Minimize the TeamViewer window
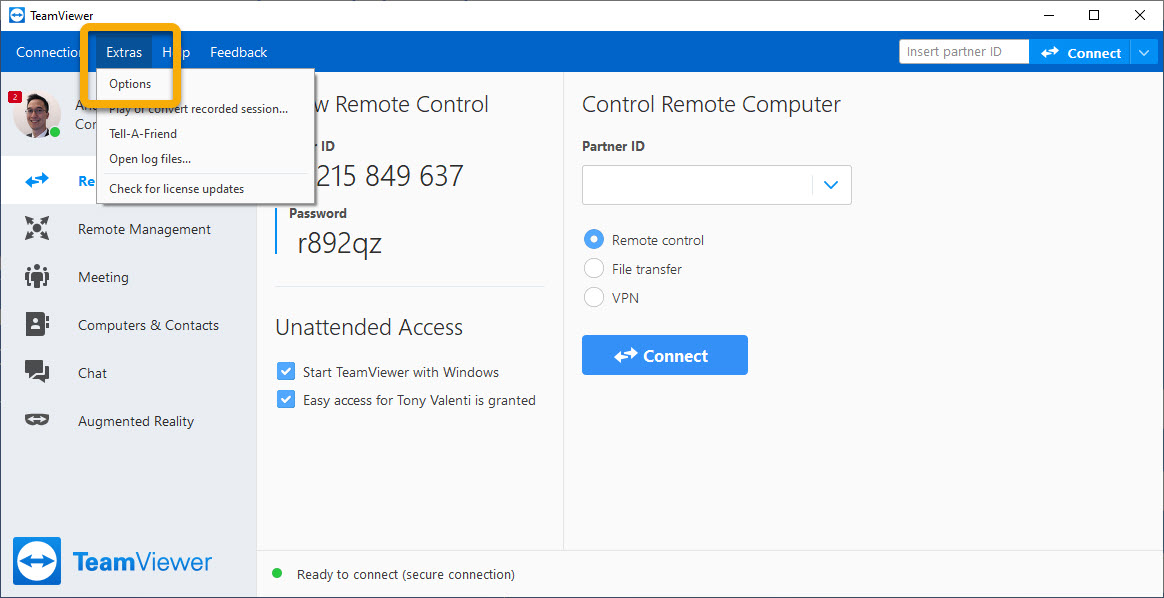This screenshot has width=1164, height=598. (1047, 15)
